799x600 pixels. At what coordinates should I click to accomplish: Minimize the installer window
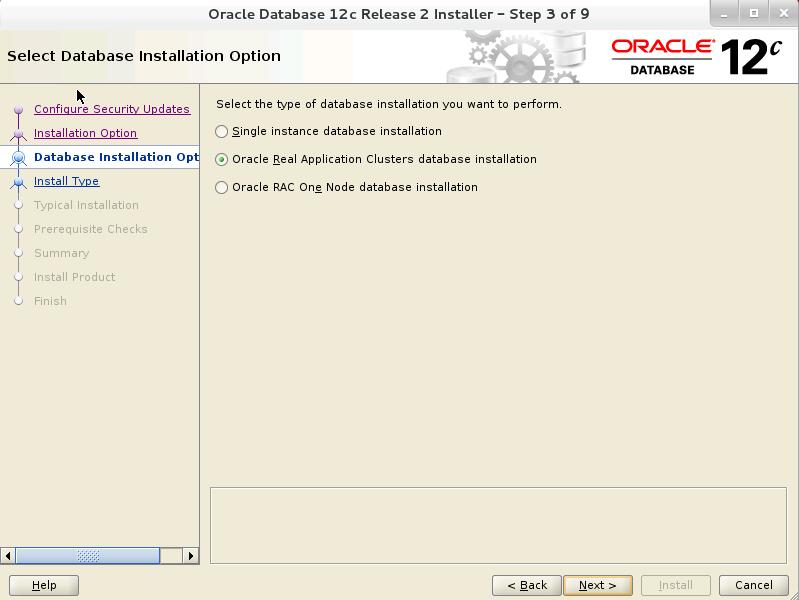pyautogui.click(x=724, y=14)
